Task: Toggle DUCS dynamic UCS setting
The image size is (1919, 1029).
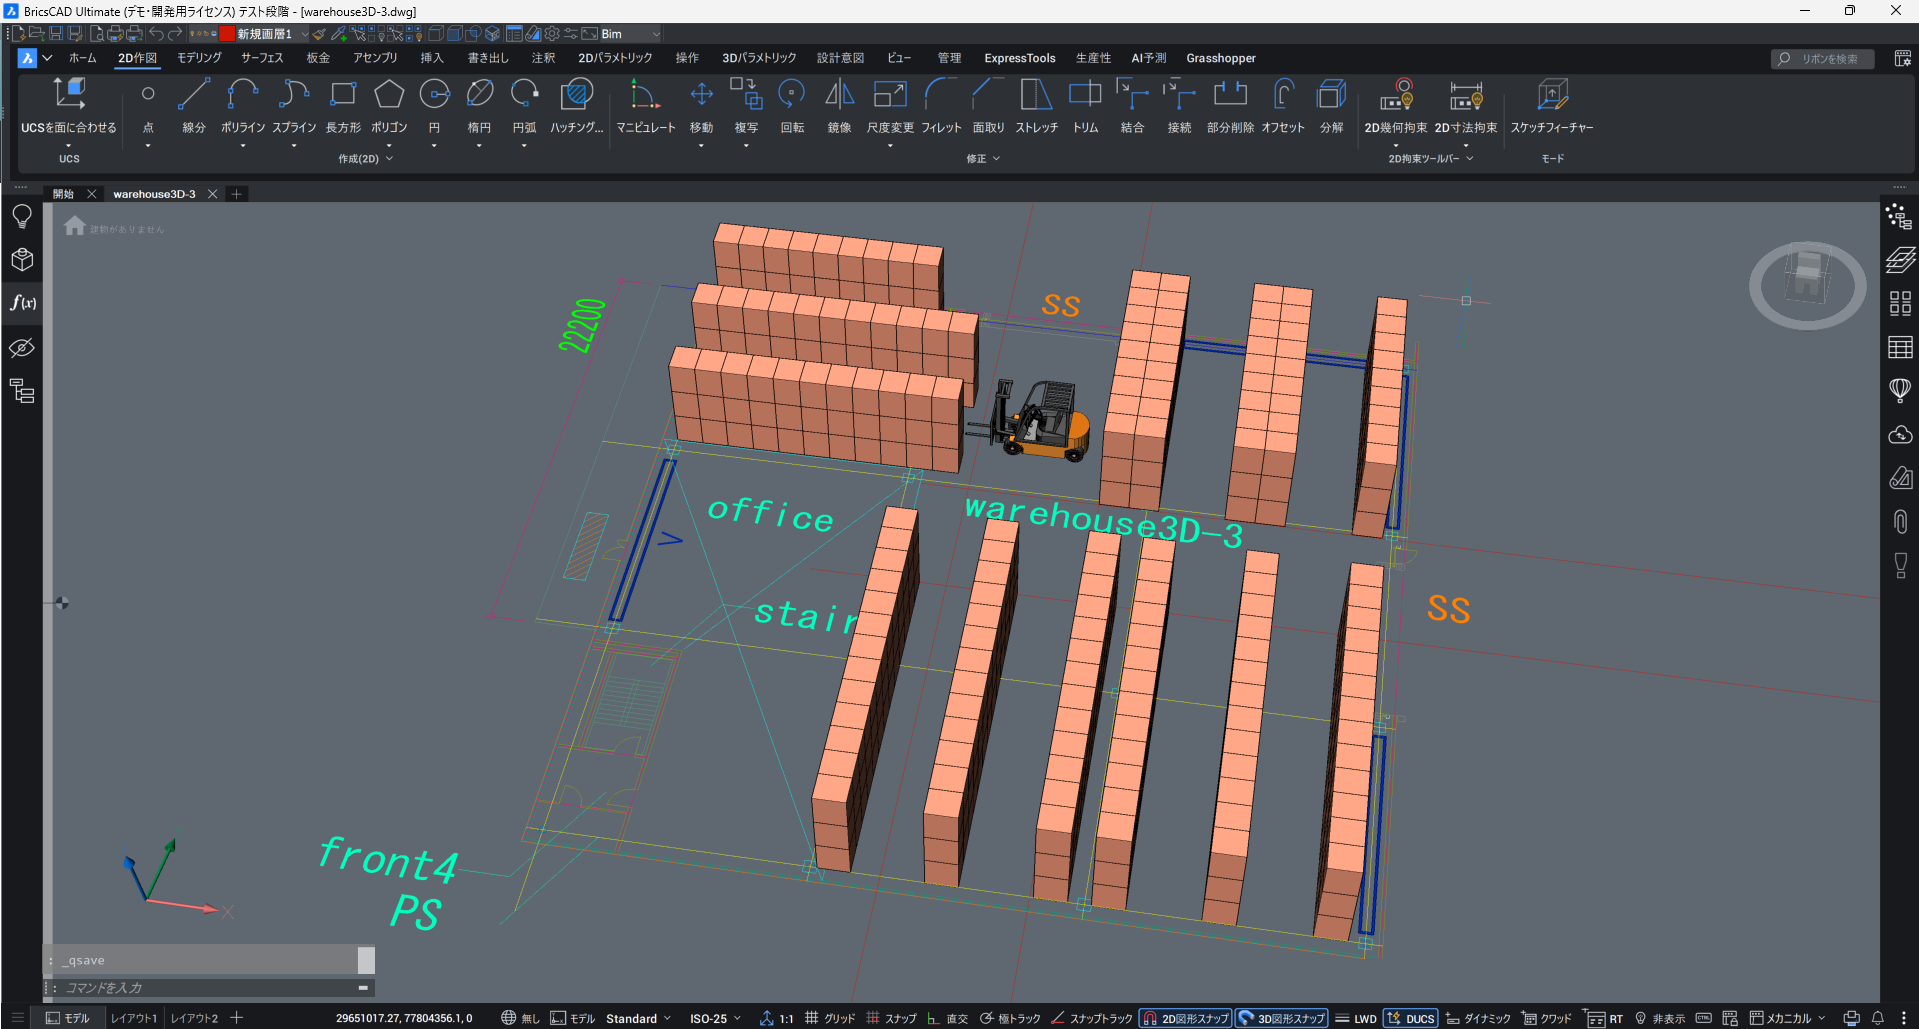Action: coord(1411,1018)
